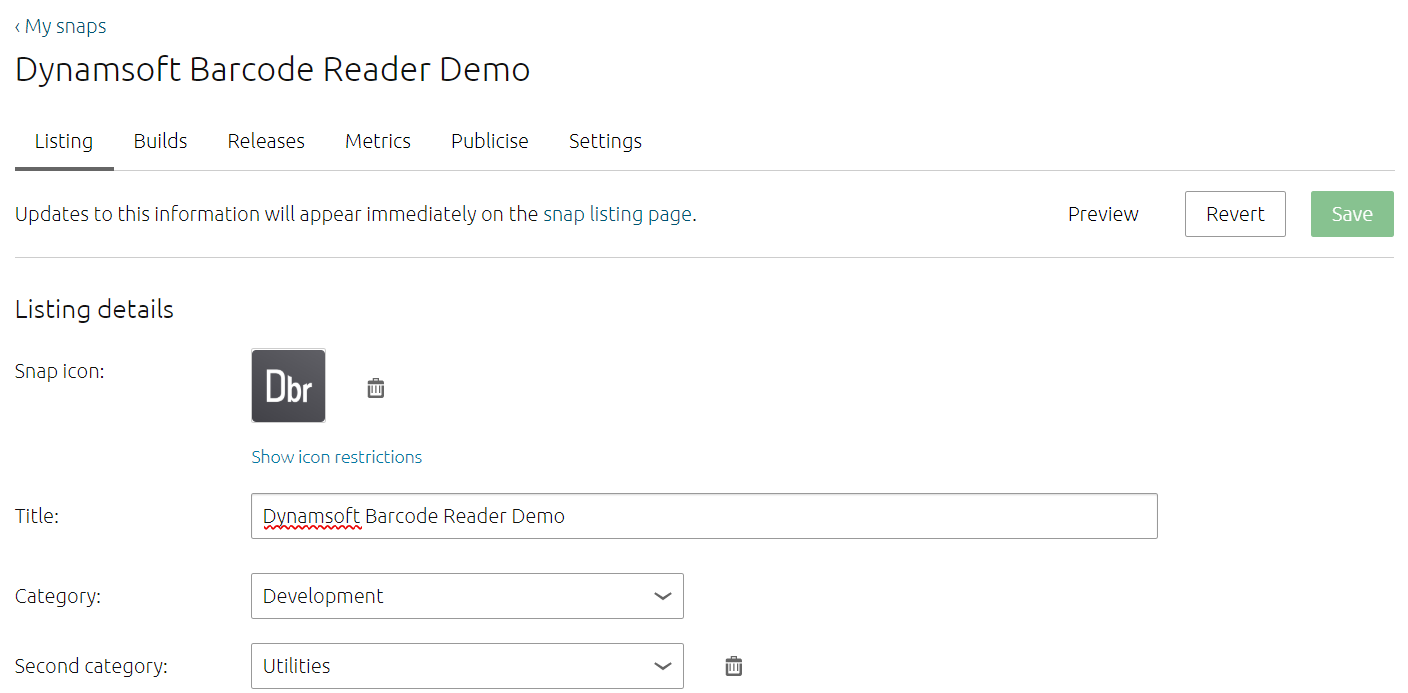The image size is (1408, 693).
Task: Open the Publicise tab
Action: (x=489, y=141)
